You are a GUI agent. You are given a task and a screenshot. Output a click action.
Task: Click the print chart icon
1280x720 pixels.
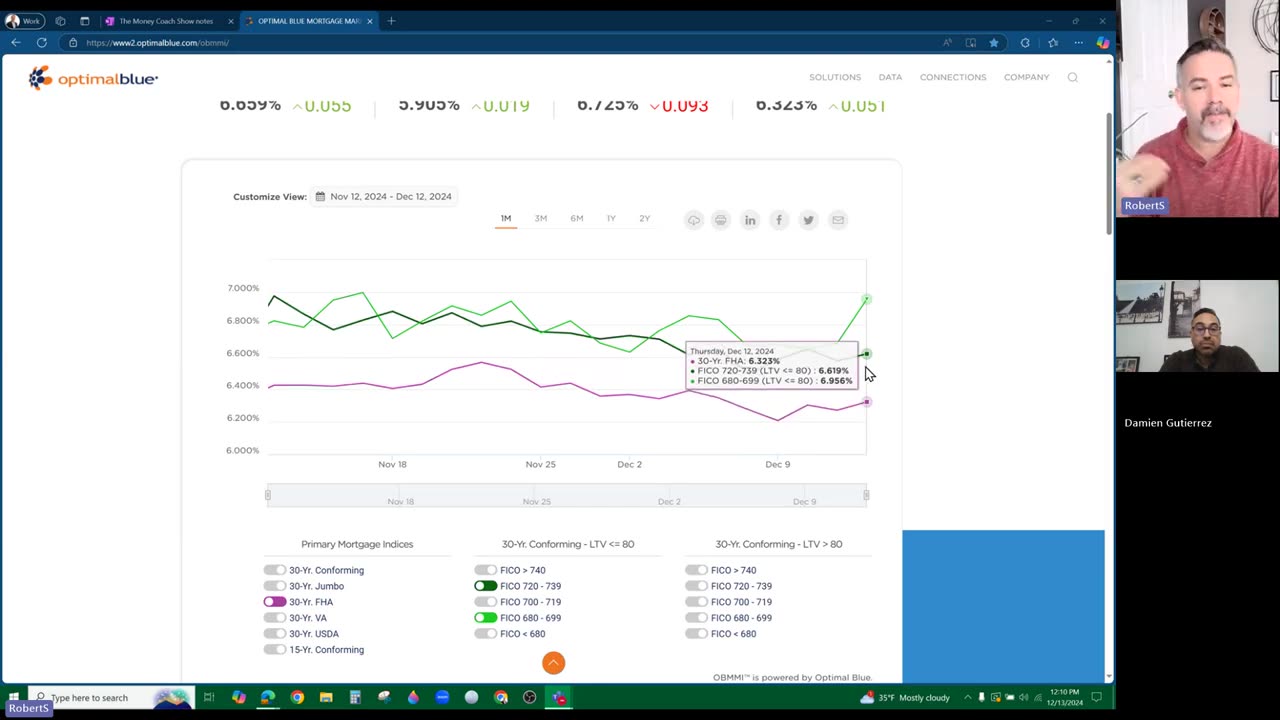coord(720,220)
